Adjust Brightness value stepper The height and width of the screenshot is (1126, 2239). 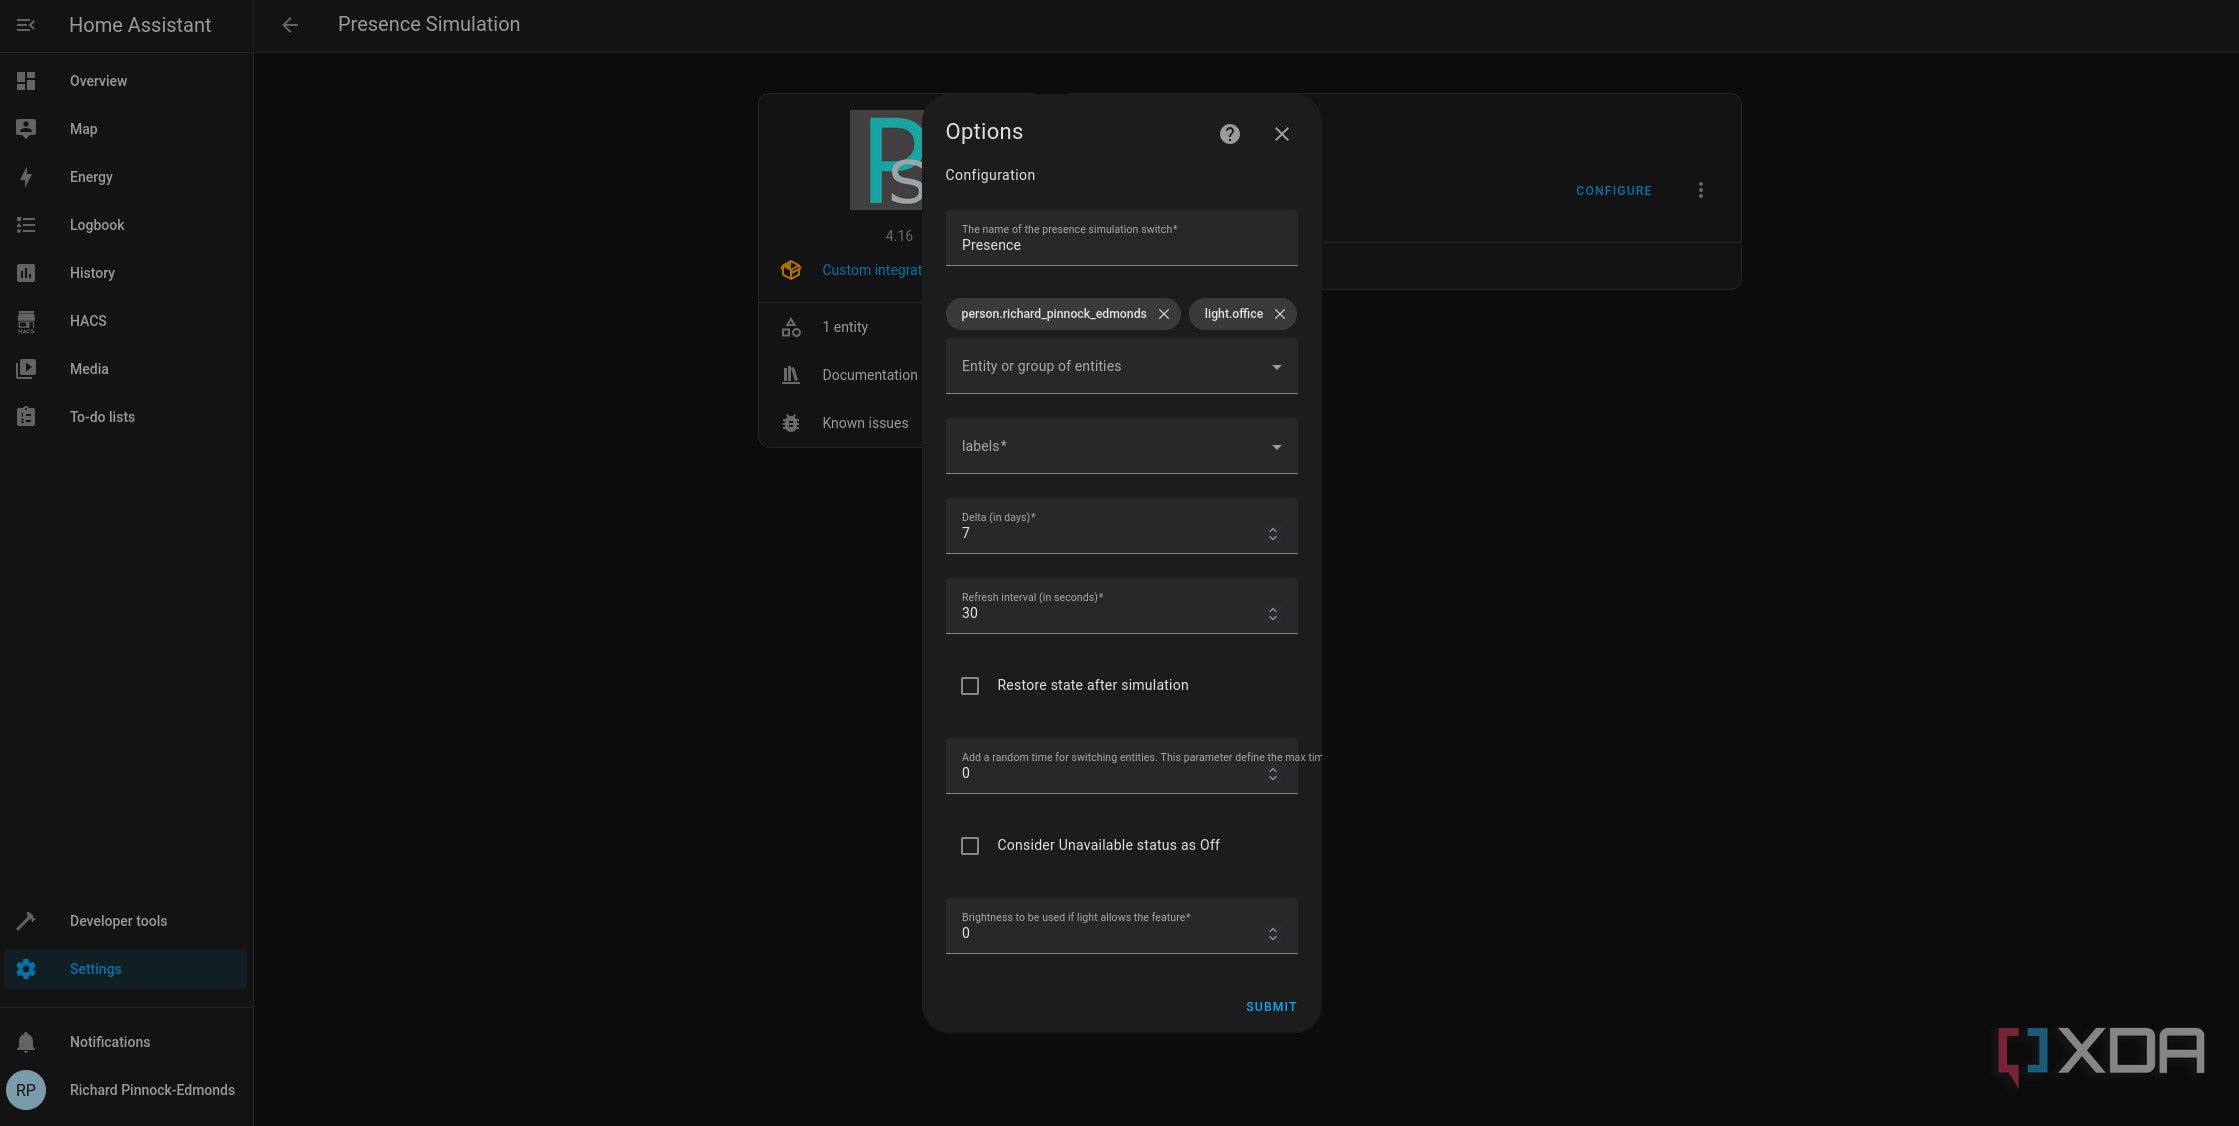pyautogui.click(x=1272, y=934)
